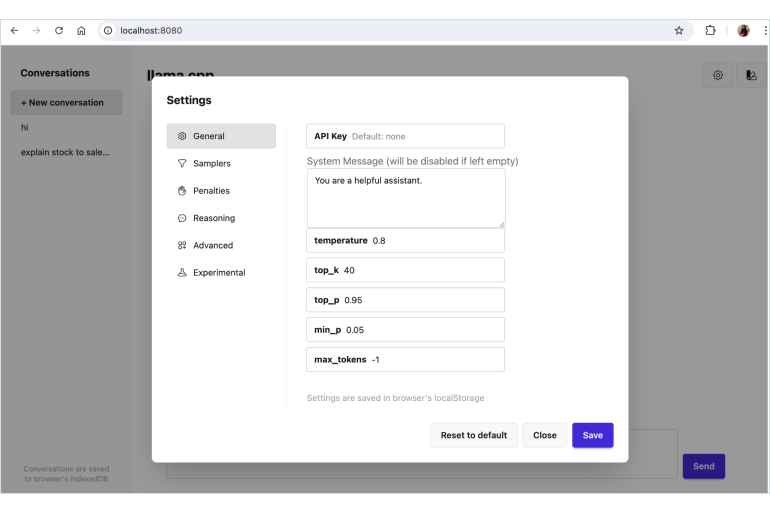The height and width of the screenshot is (515, 770).
Task: Click the temperature value field
Action: [x=405, y=241]
